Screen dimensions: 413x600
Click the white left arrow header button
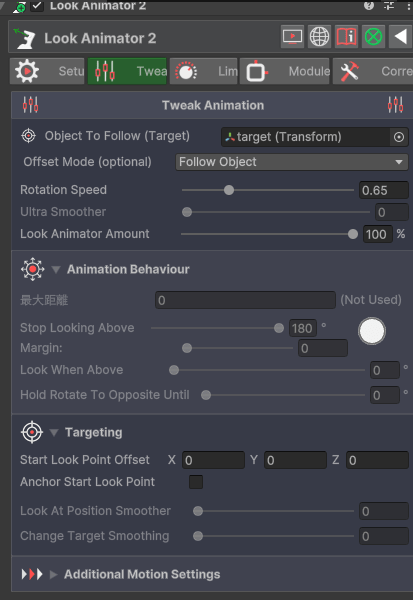[x=400, y=37]
